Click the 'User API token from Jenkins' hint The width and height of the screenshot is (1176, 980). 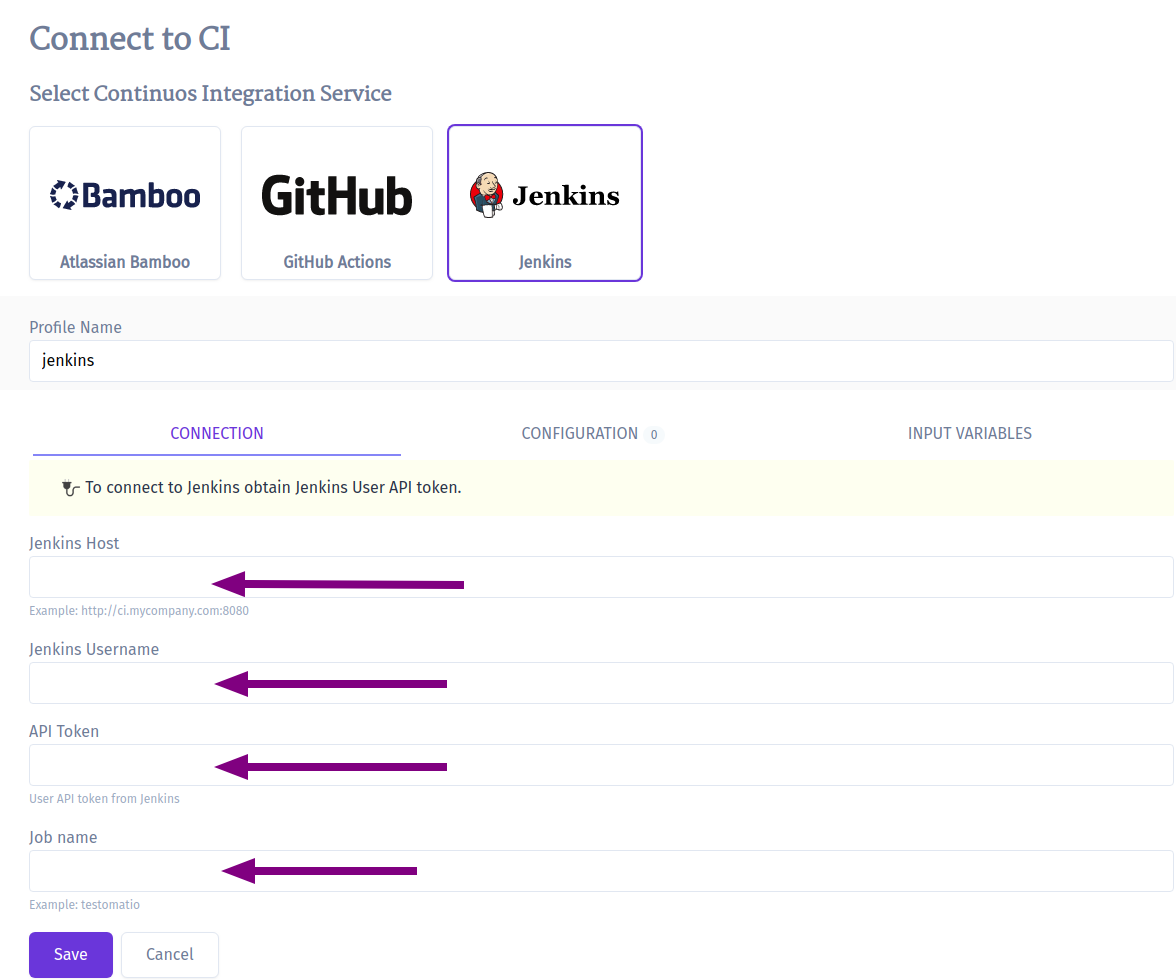pyautogui.click(x=104, y=799)
